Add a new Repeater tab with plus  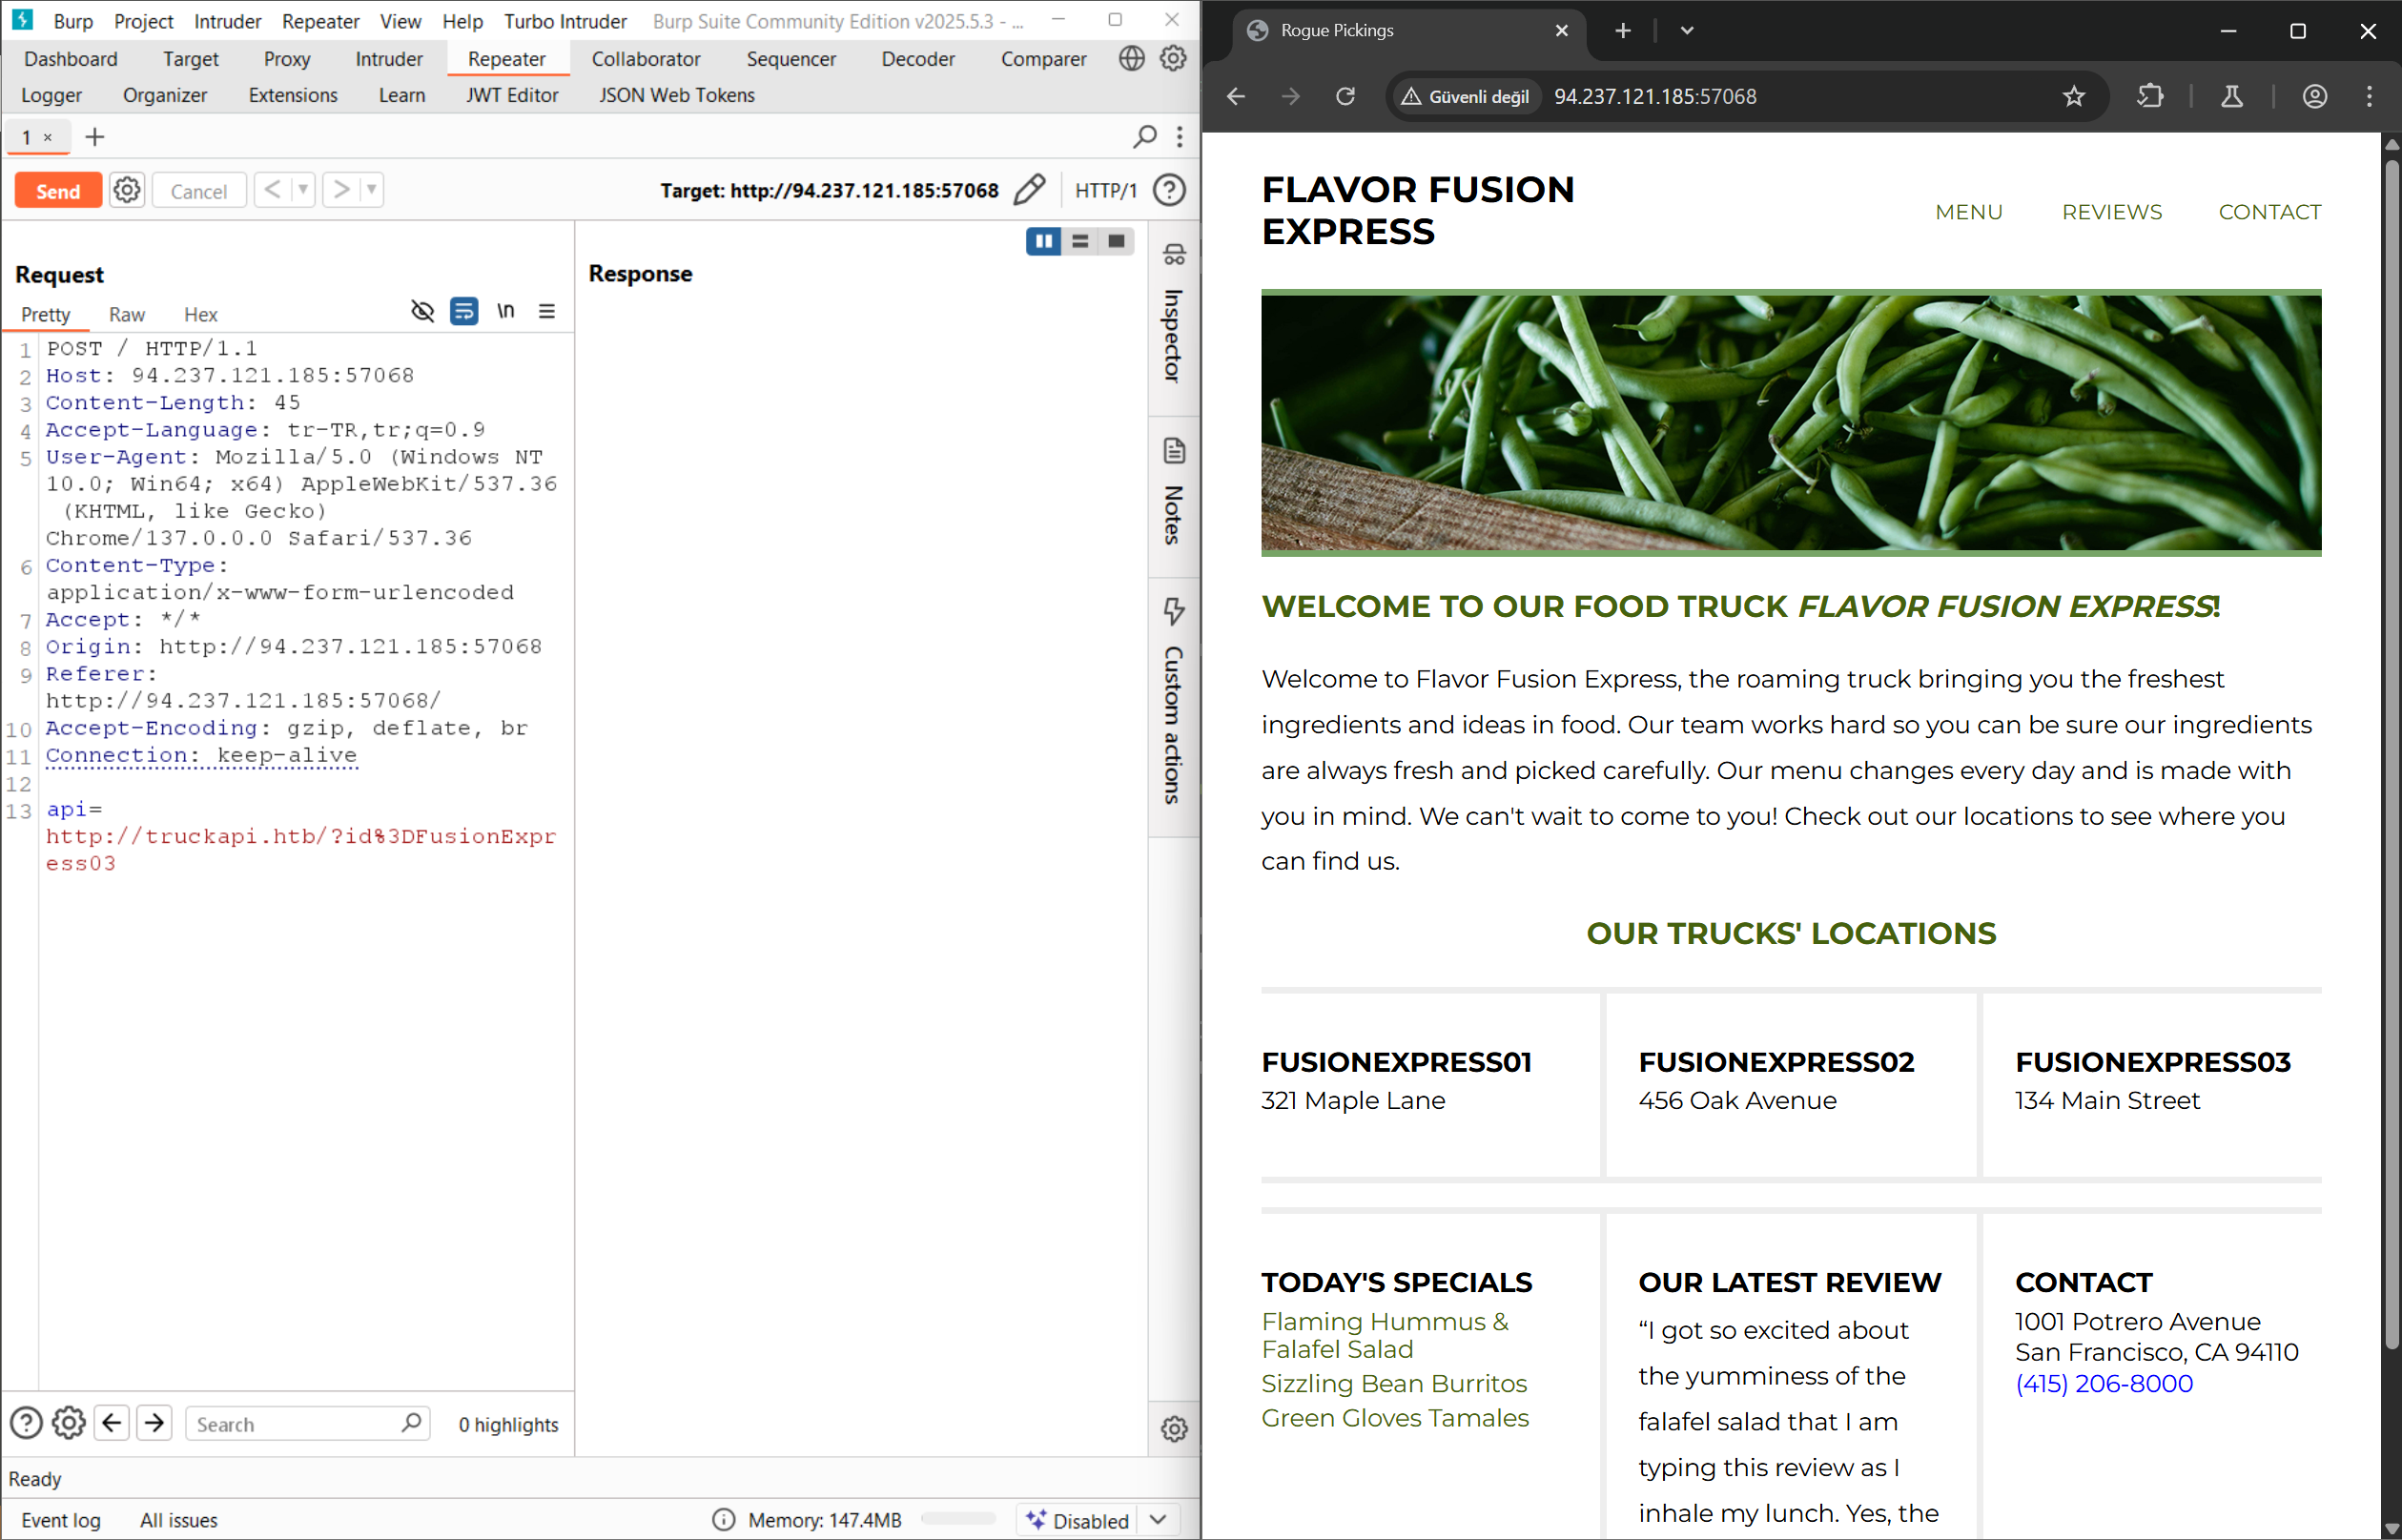tap(95, 137)
